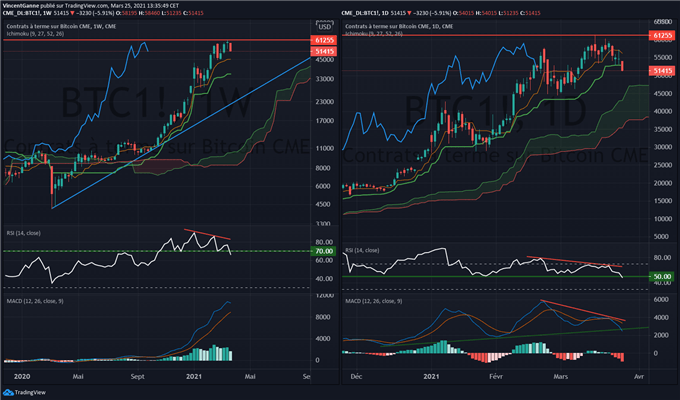Open the USD currency selector on weekly chart
680x400 pixels.
324,26
